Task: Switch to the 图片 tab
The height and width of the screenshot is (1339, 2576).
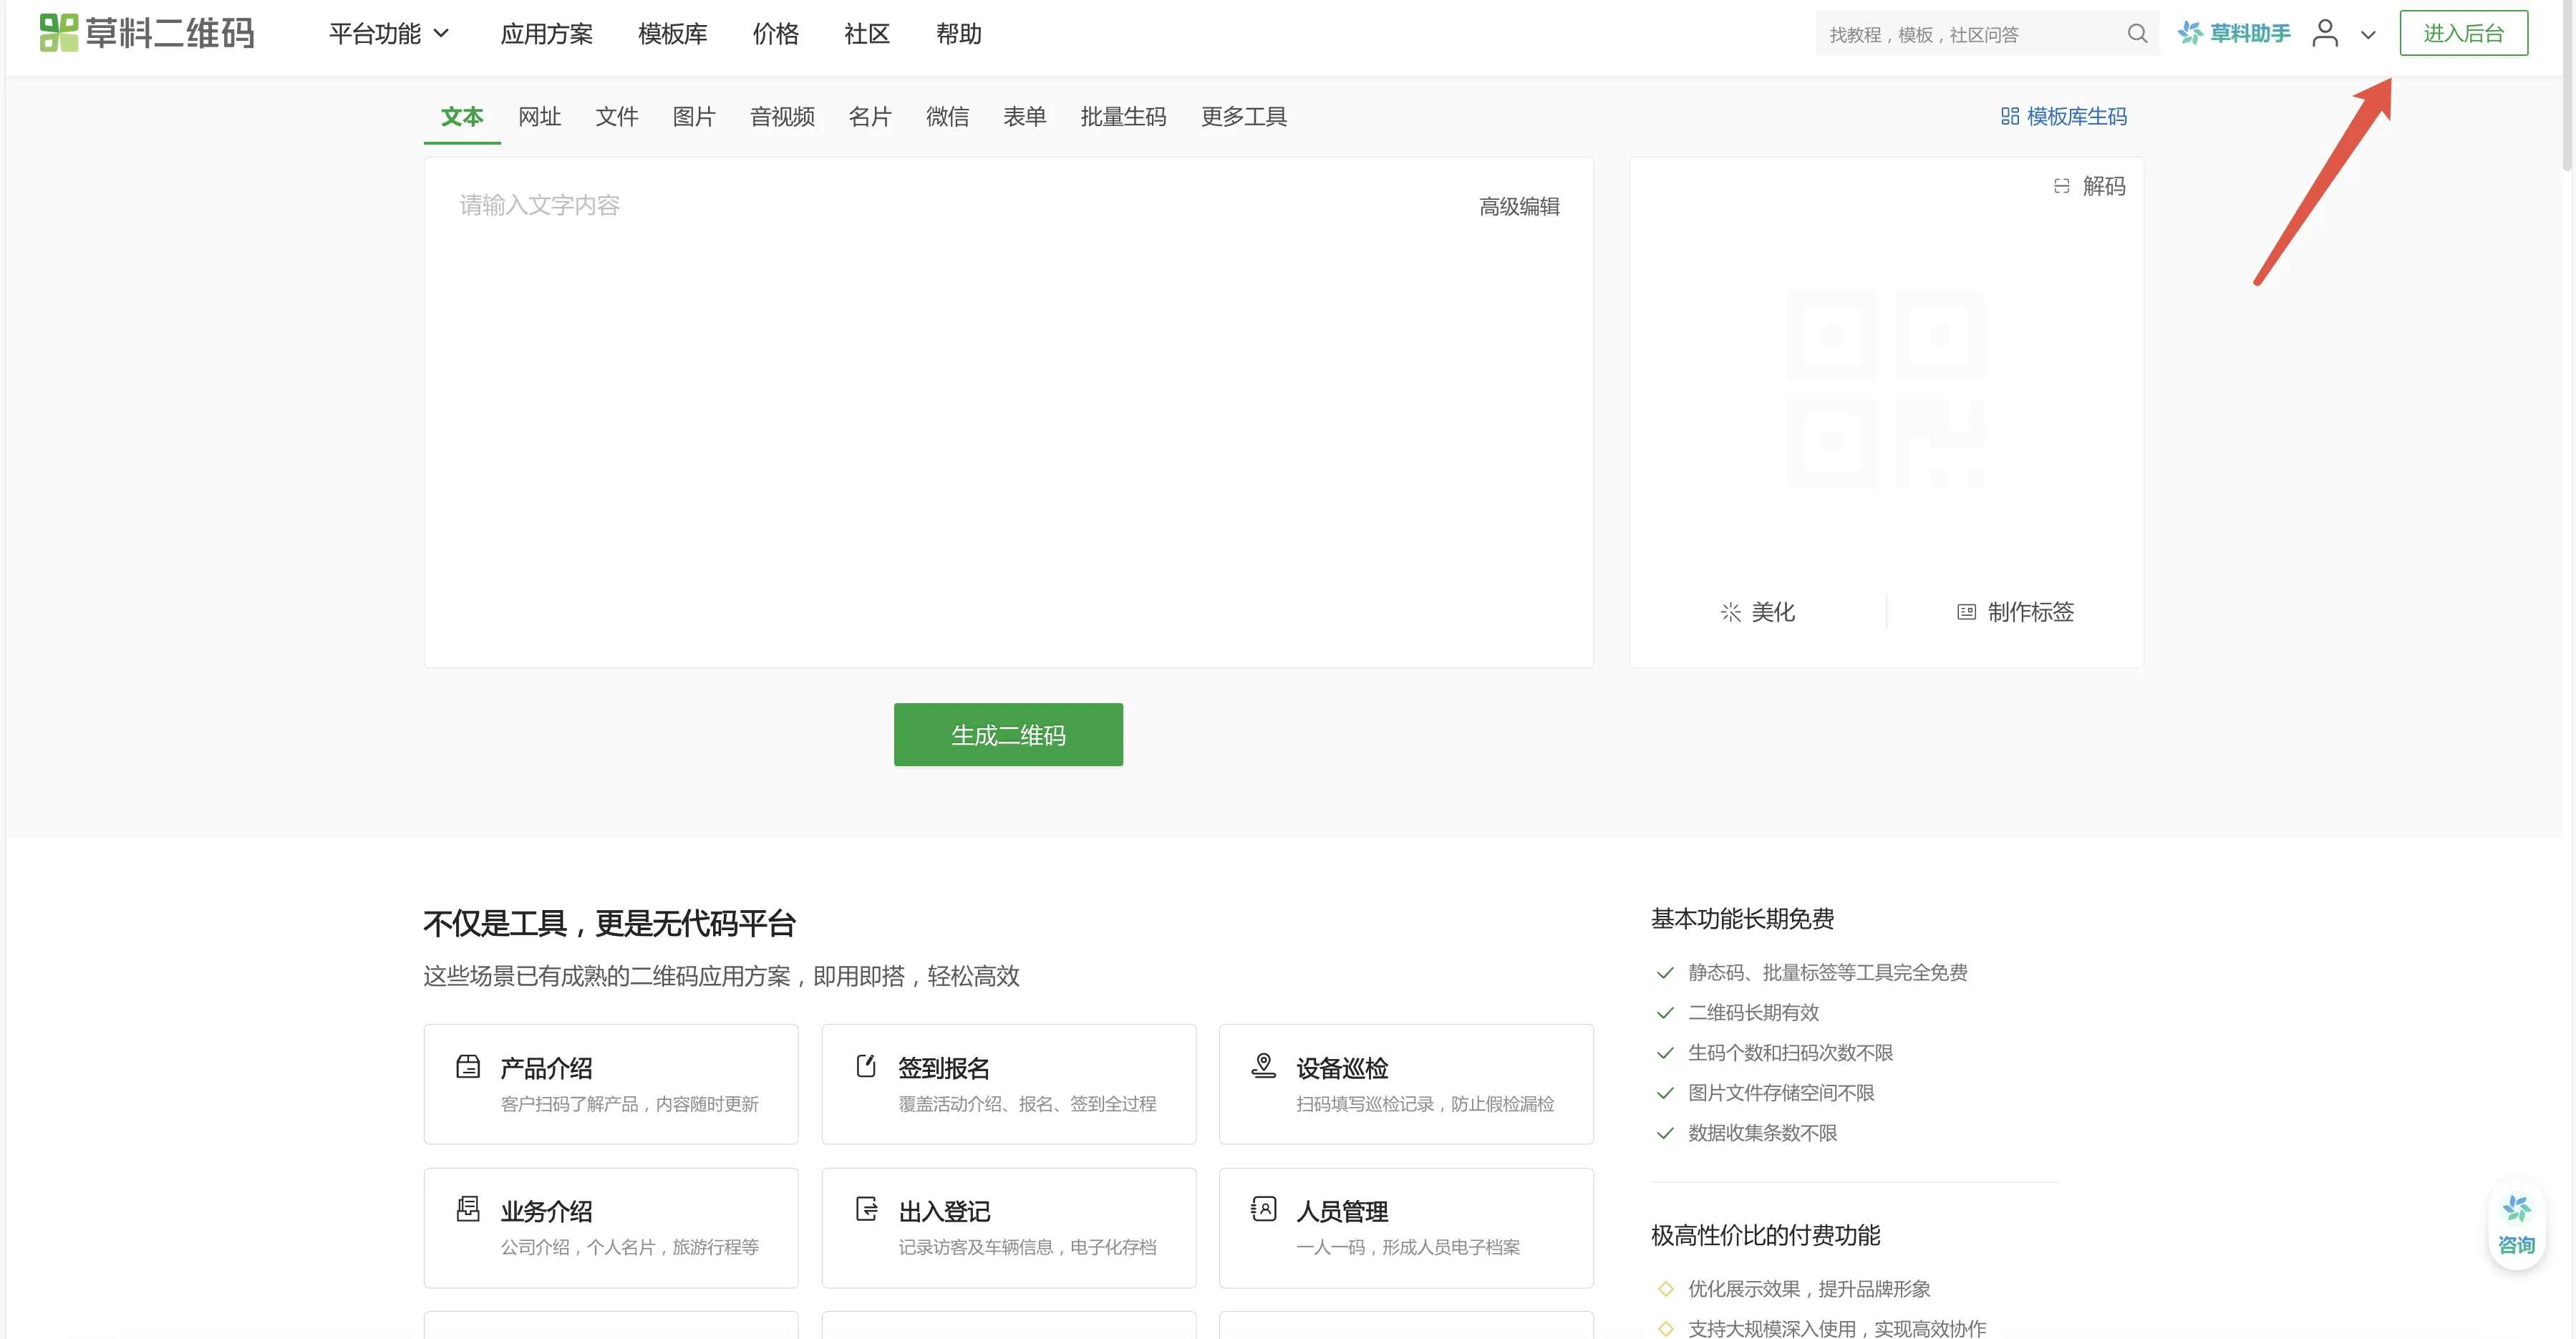Action: [694, 117]
